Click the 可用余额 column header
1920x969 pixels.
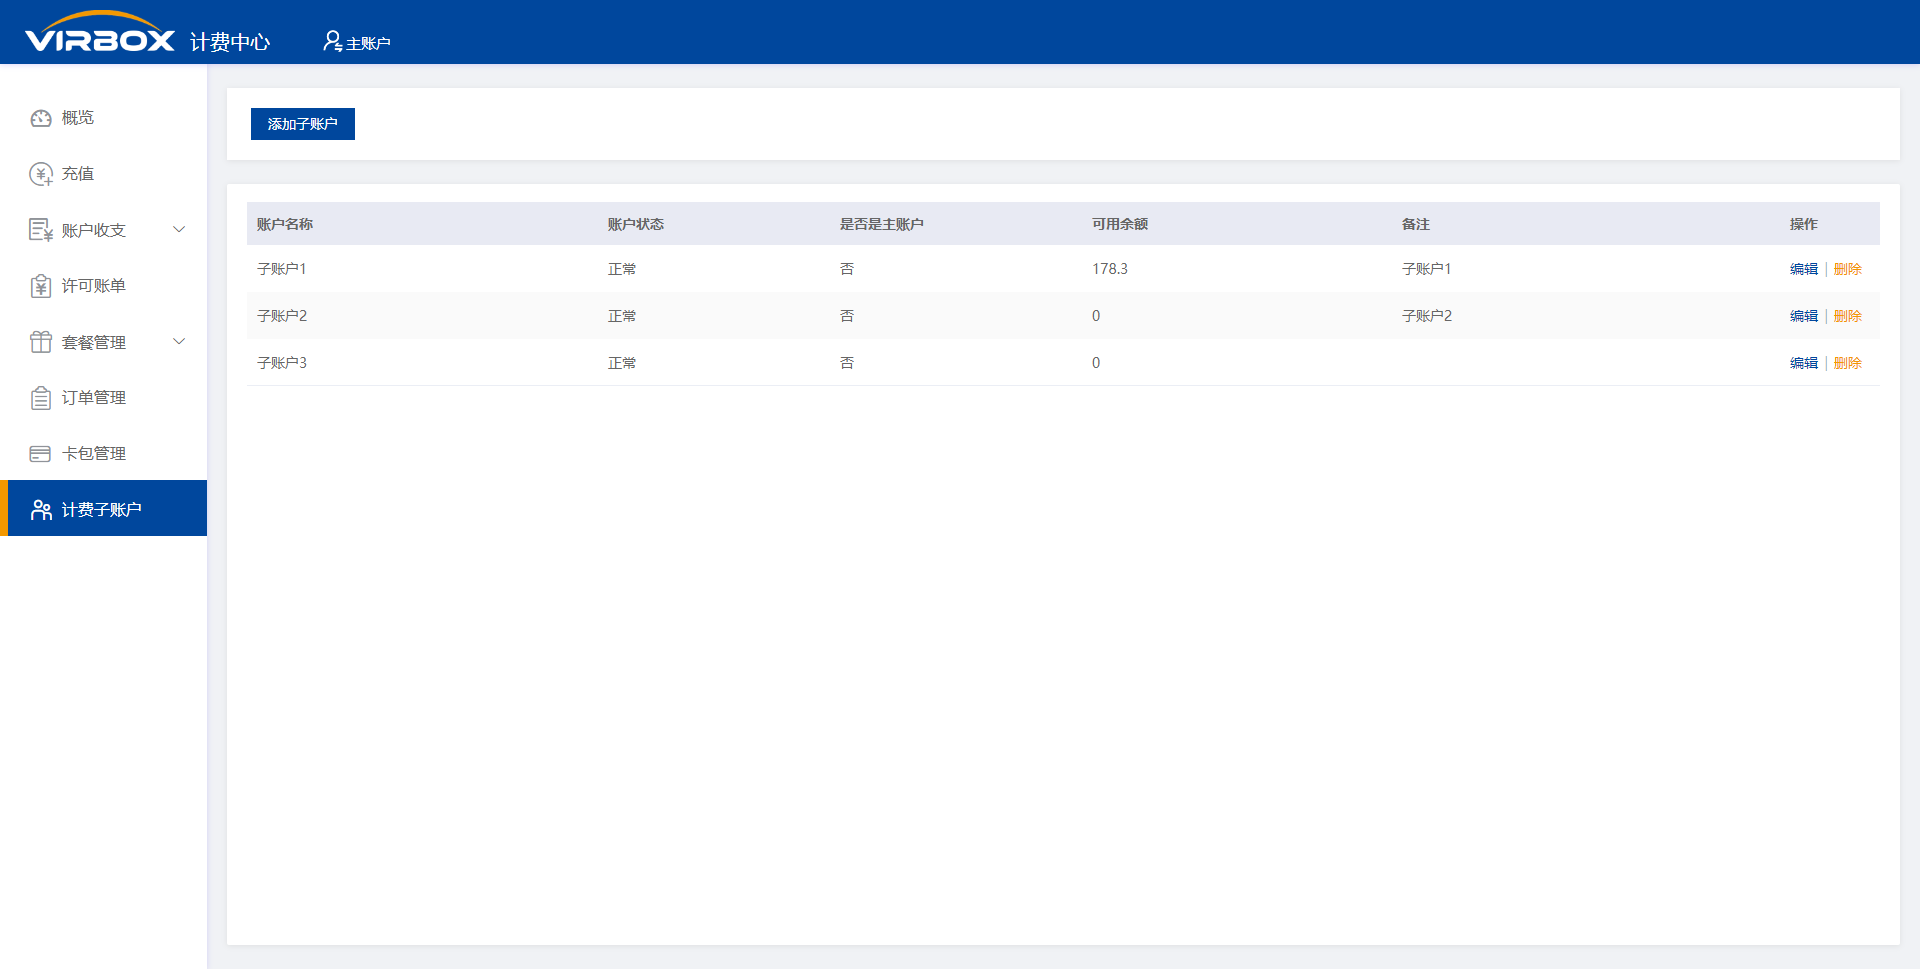pyautogui.click(x=1120, y=224)
